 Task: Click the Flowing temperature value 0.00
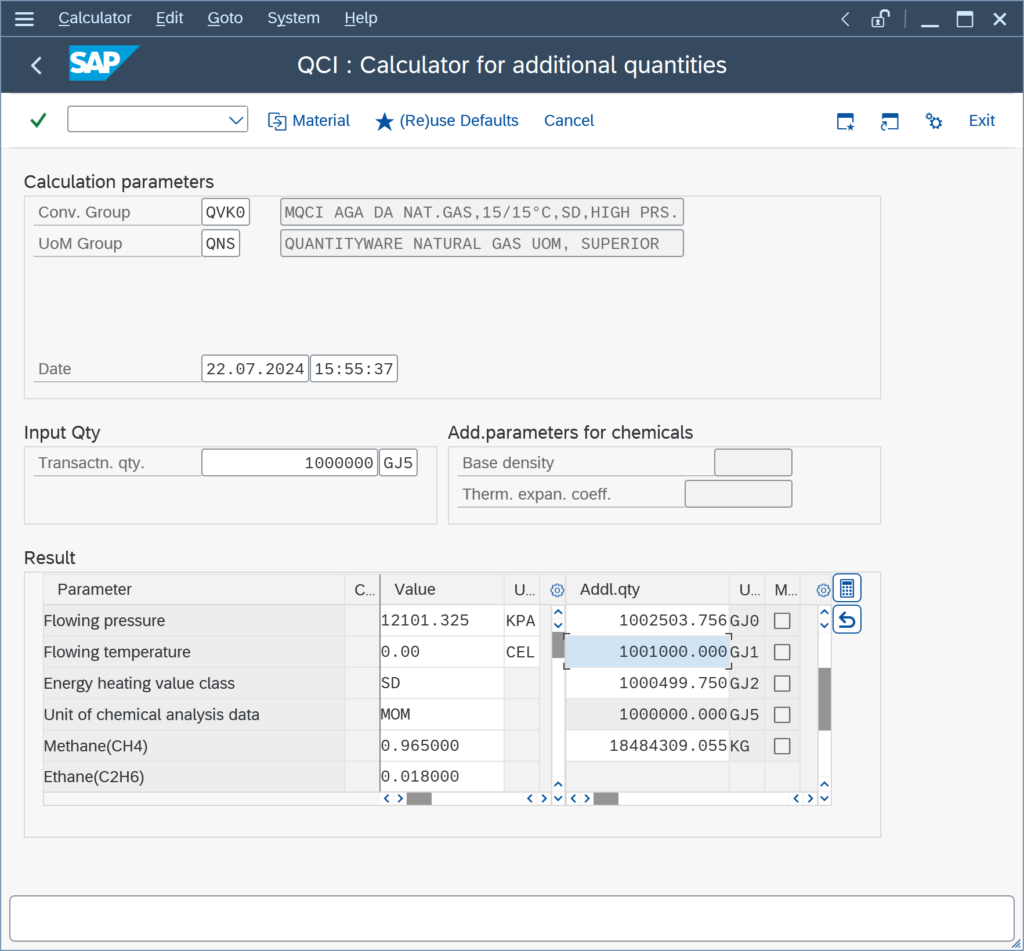441,652
